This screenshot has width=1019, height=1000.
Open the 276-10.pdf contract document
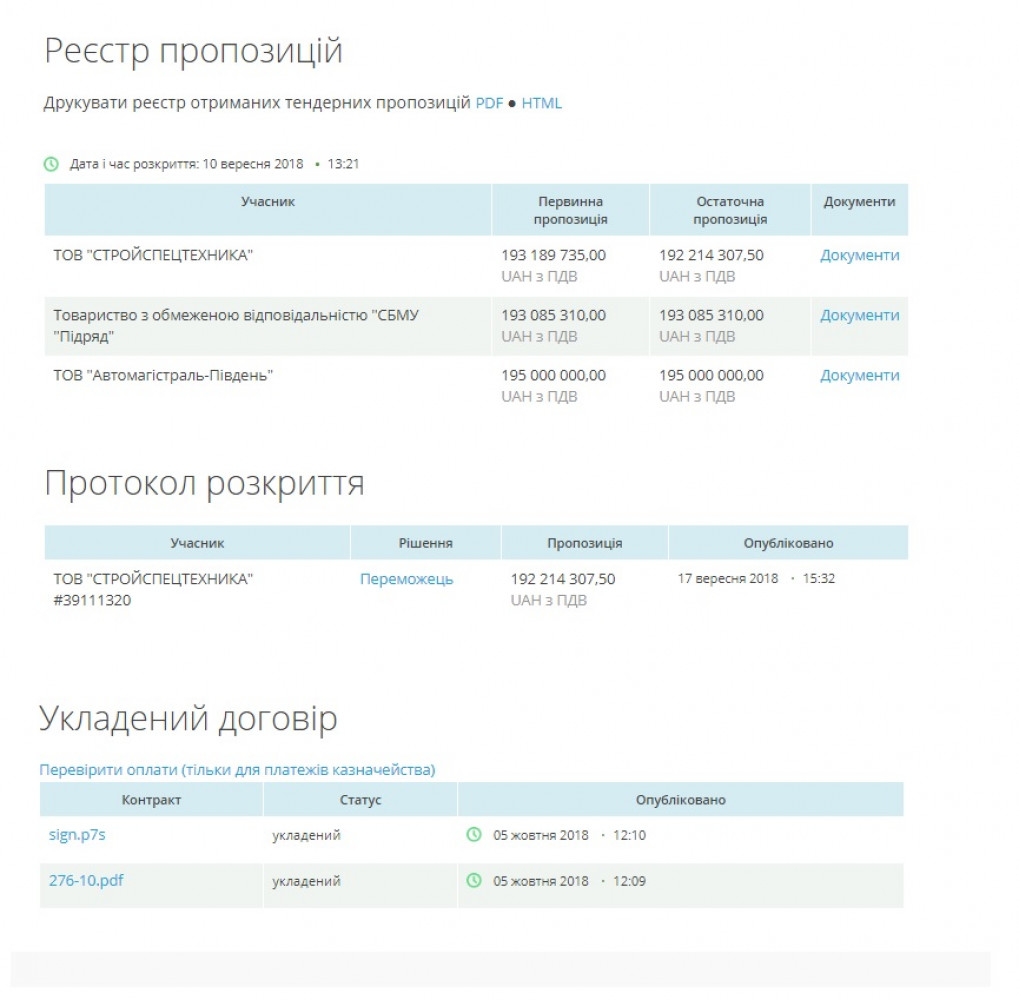(x=86, y=881)
